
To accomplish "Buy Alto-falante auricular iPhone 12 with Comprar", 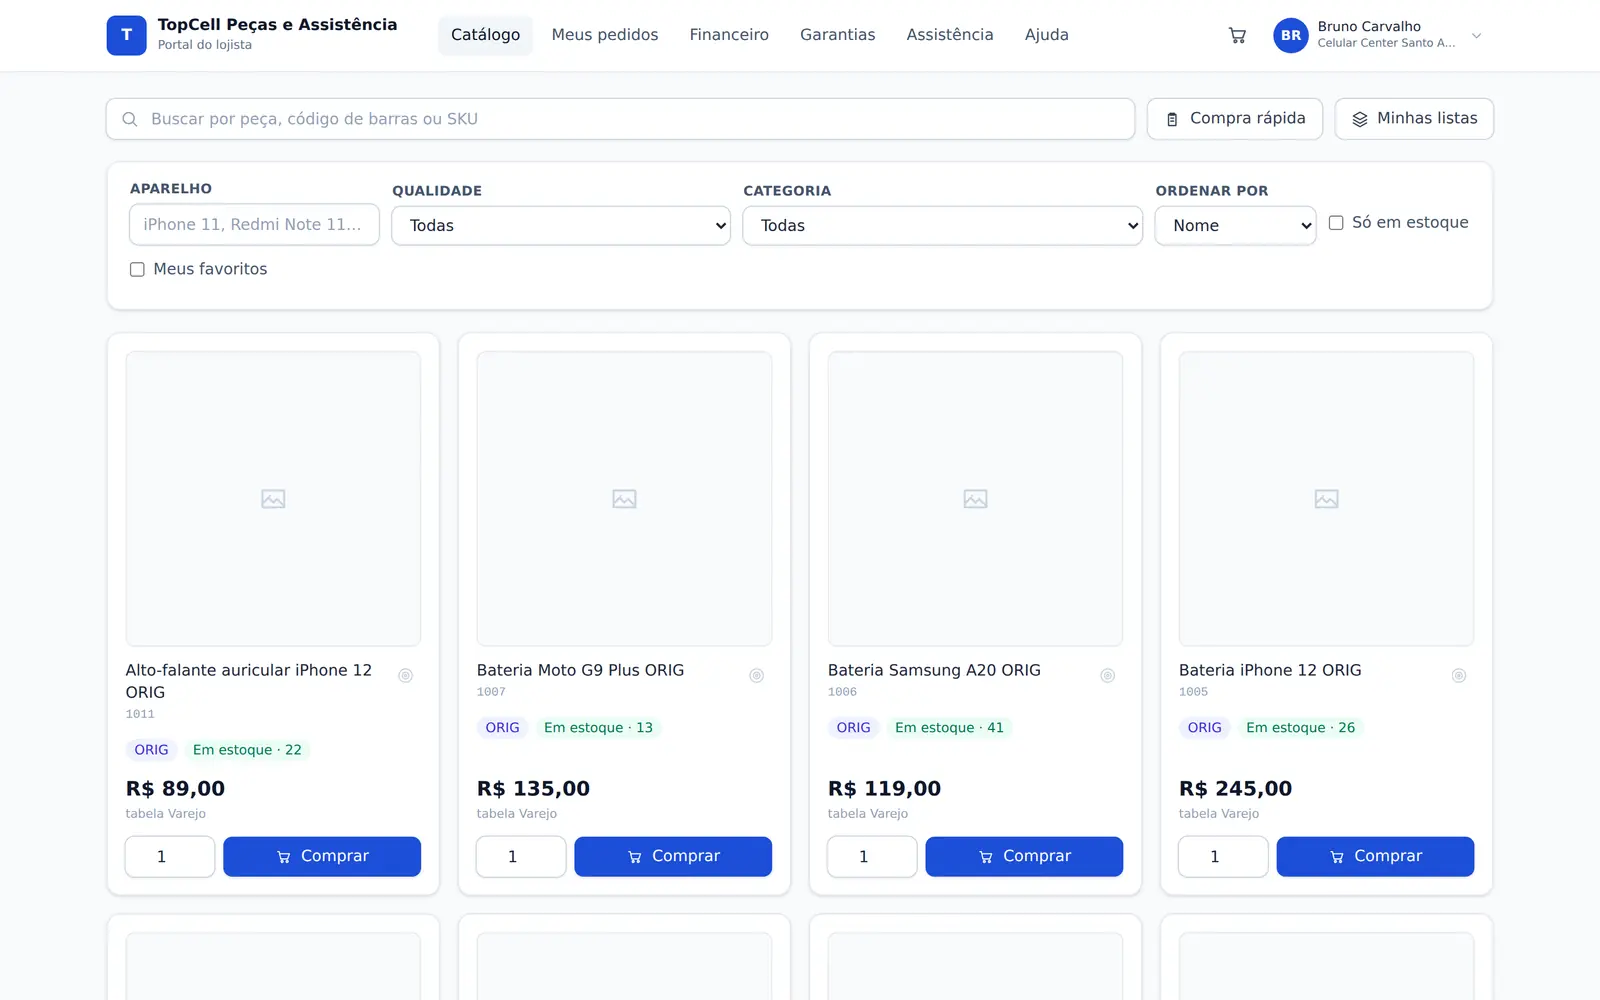I will point(322,857).
